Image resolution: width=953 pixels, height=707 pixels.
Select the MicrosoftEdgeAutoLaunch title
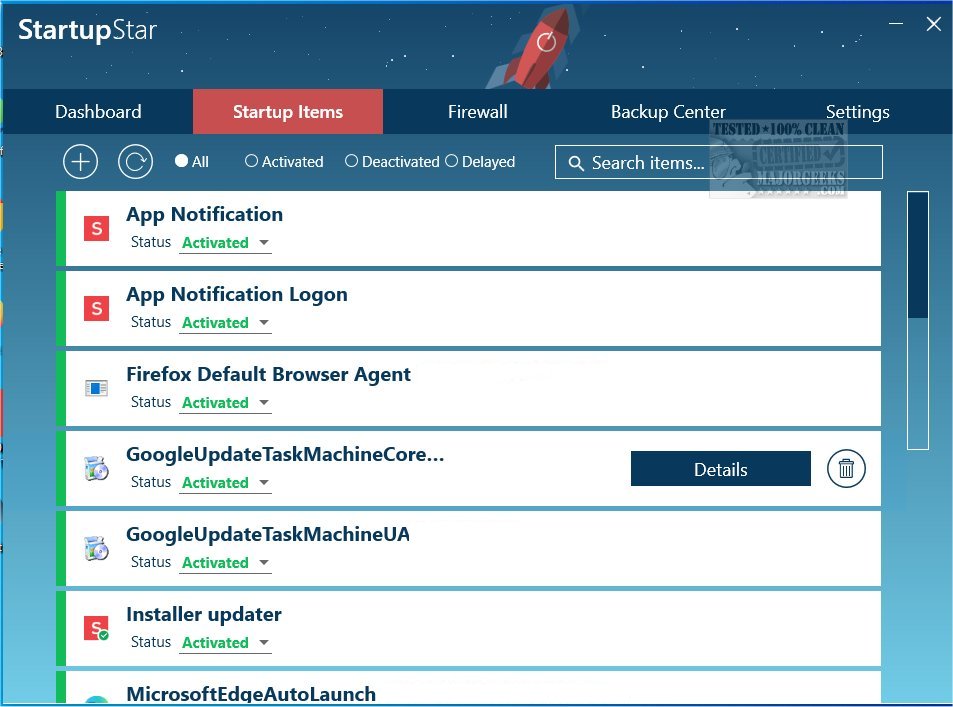point(251,694)
